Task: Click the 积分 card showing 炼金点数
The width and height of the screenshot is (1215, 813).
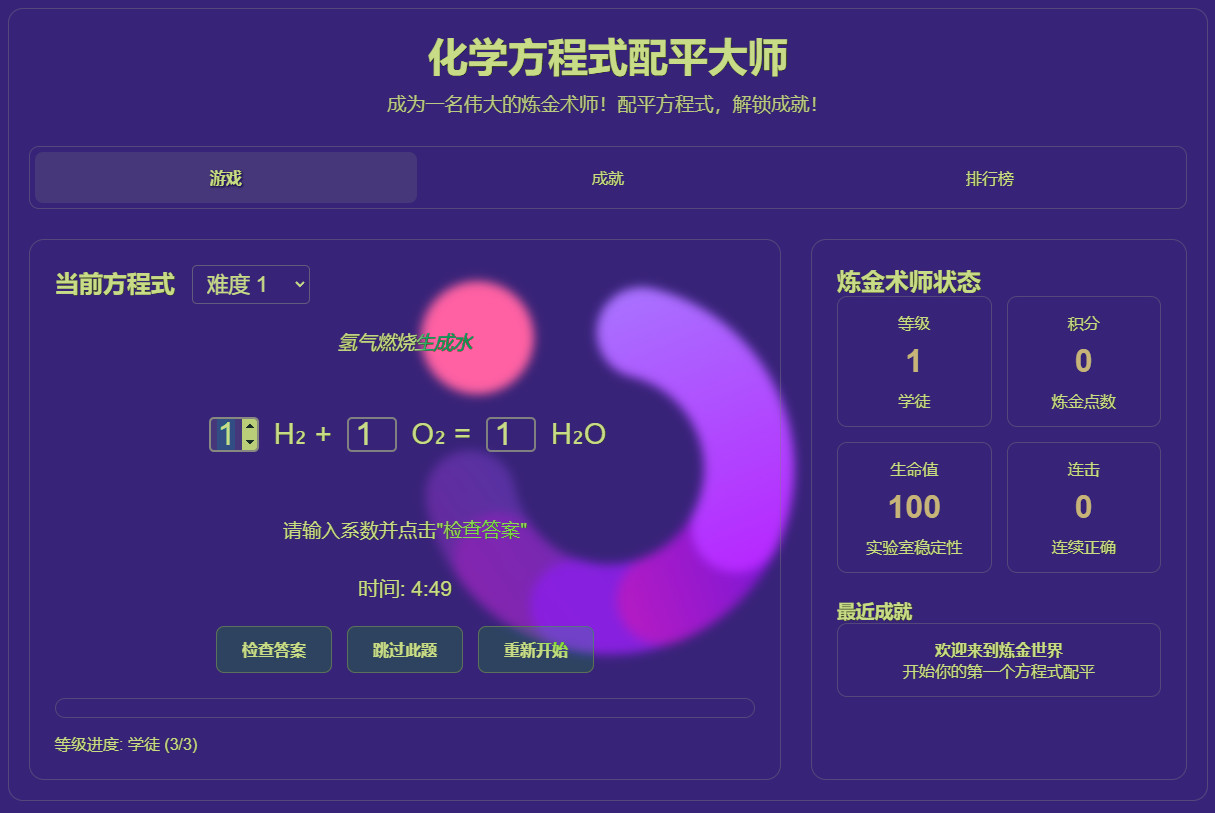Action: [1083, 361]
